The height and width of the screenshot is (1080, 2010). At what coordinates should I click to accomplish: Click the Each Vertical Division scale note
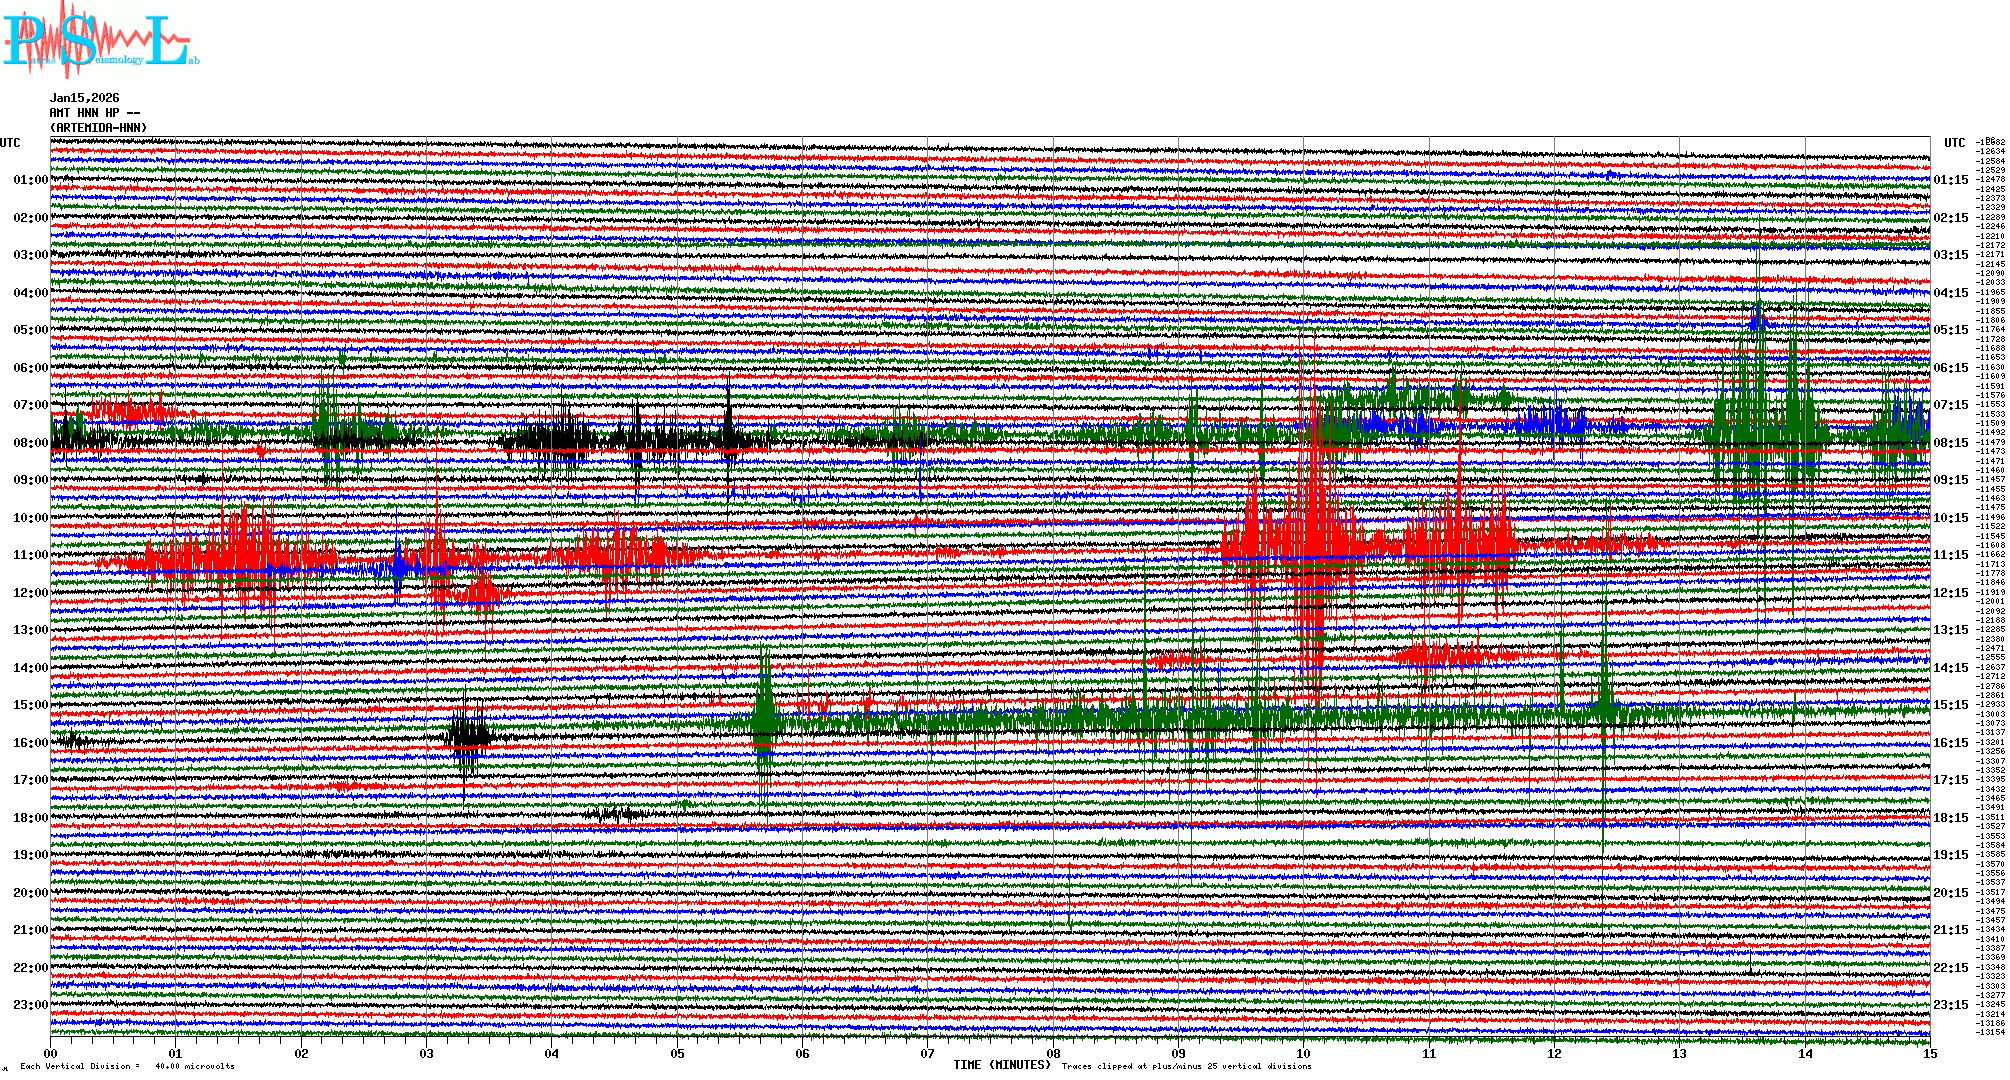[127, 1066]
